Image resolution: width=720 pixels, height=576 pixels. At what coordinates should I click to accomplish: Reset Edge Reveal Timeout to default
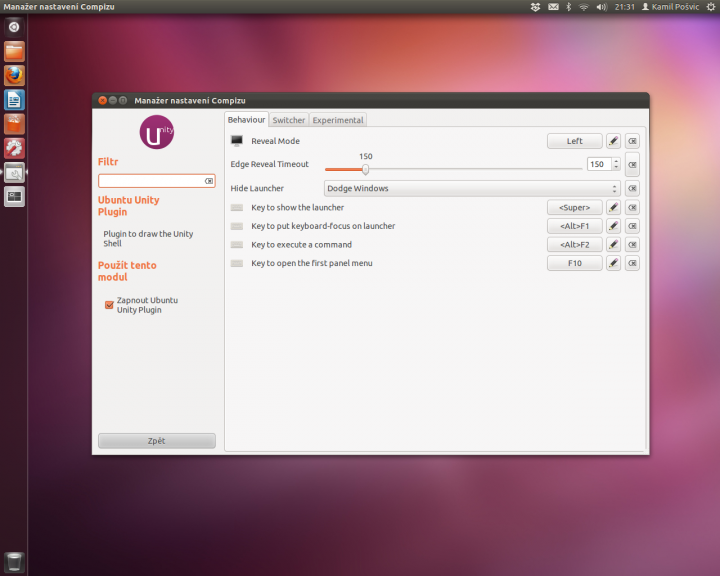tap(632, 164)
